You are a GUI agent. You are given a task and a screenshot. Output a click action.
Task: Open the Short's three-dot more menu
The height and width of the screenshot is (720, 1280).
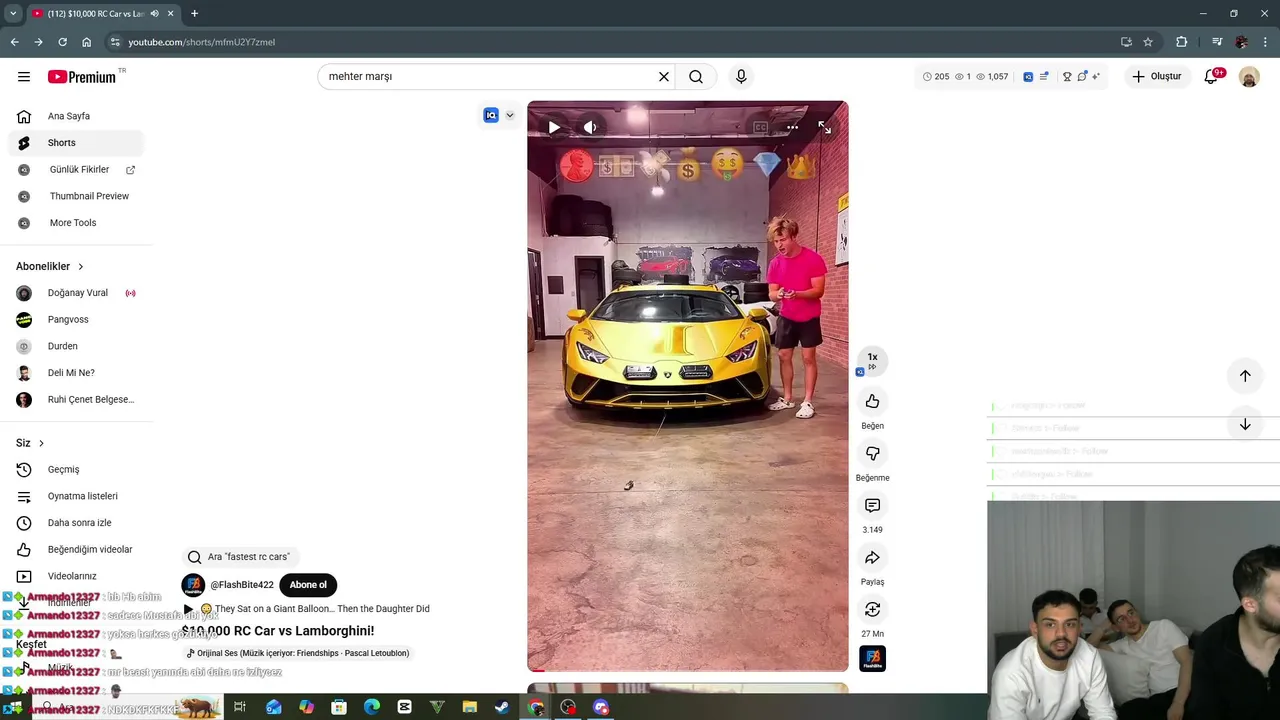click(792, 127)
